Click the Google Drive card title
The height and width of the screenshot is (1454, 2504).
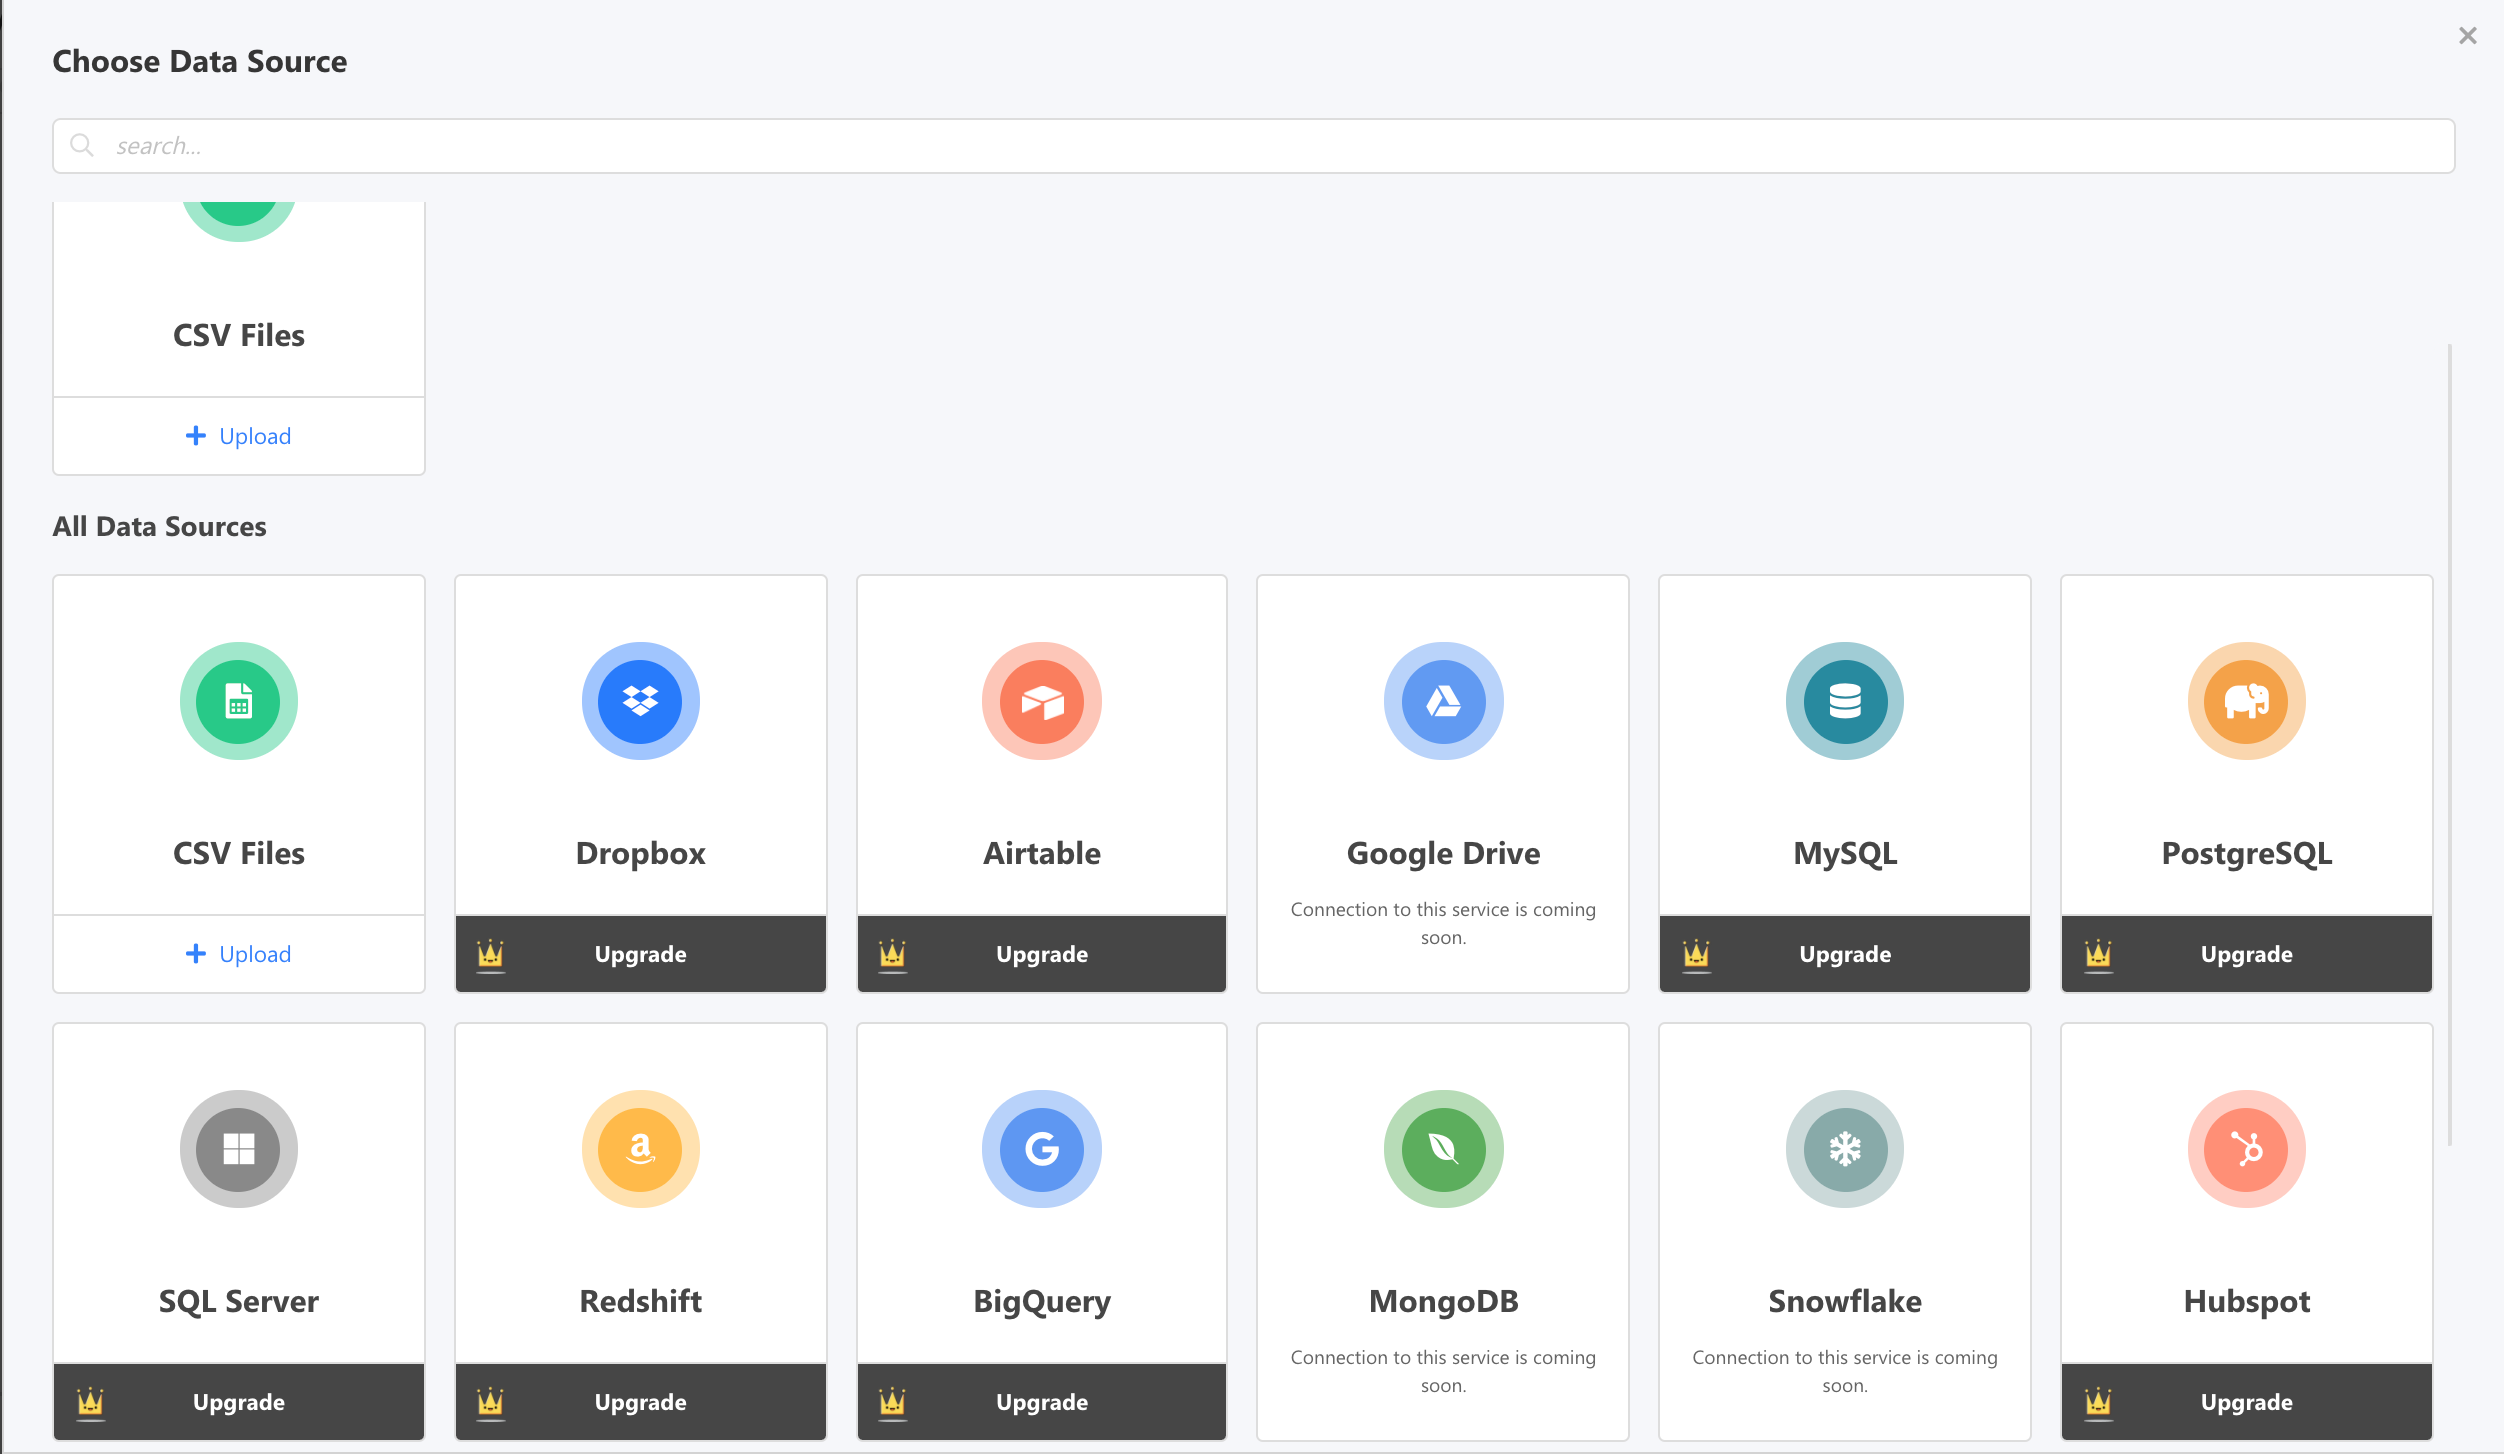click(1443, 853)
